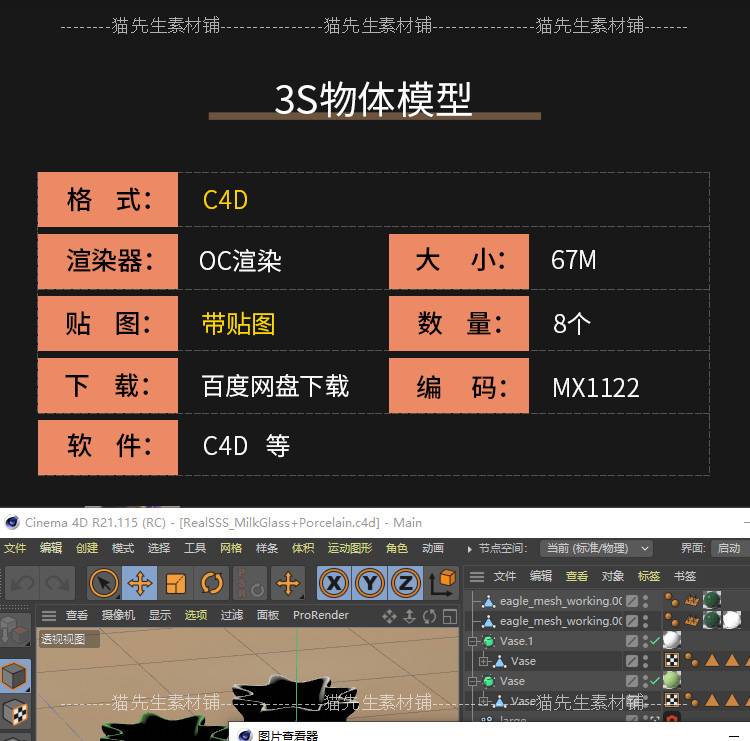Minimize the 图片查看器 window
This screenshot has height=741, width=750.
click(734, 736)
